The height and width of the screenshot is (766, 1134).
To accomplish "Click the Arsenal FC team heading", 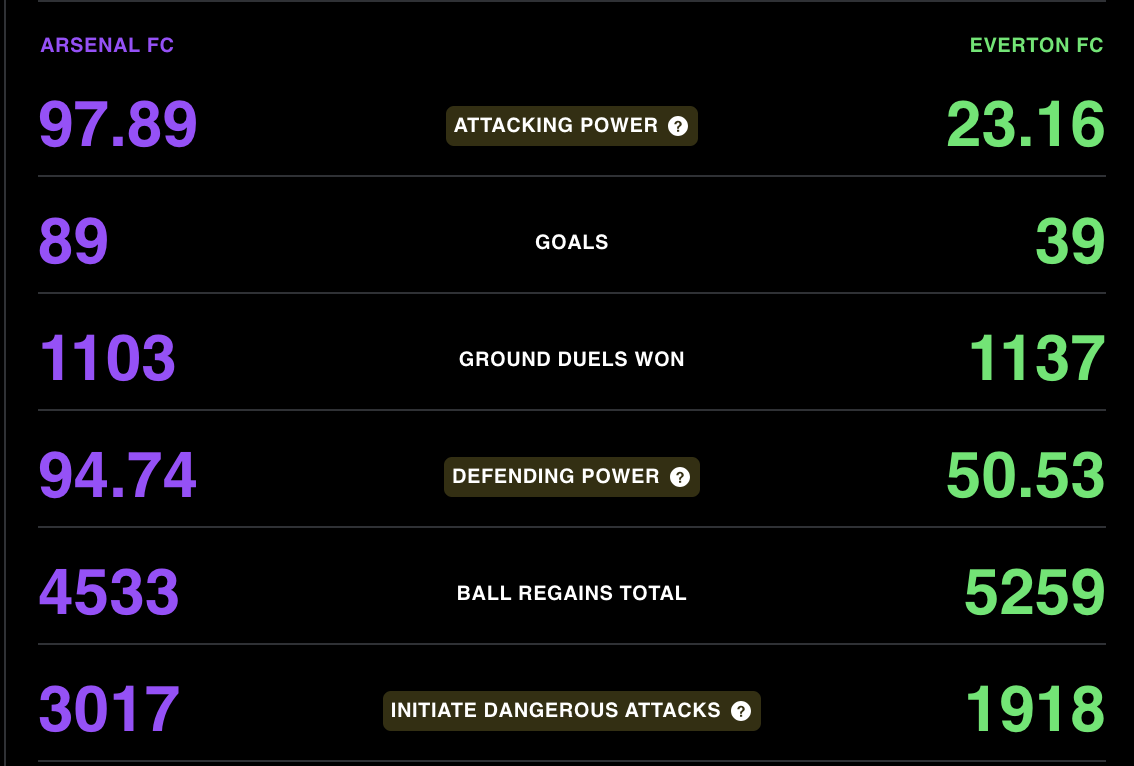I will (107, 45).
